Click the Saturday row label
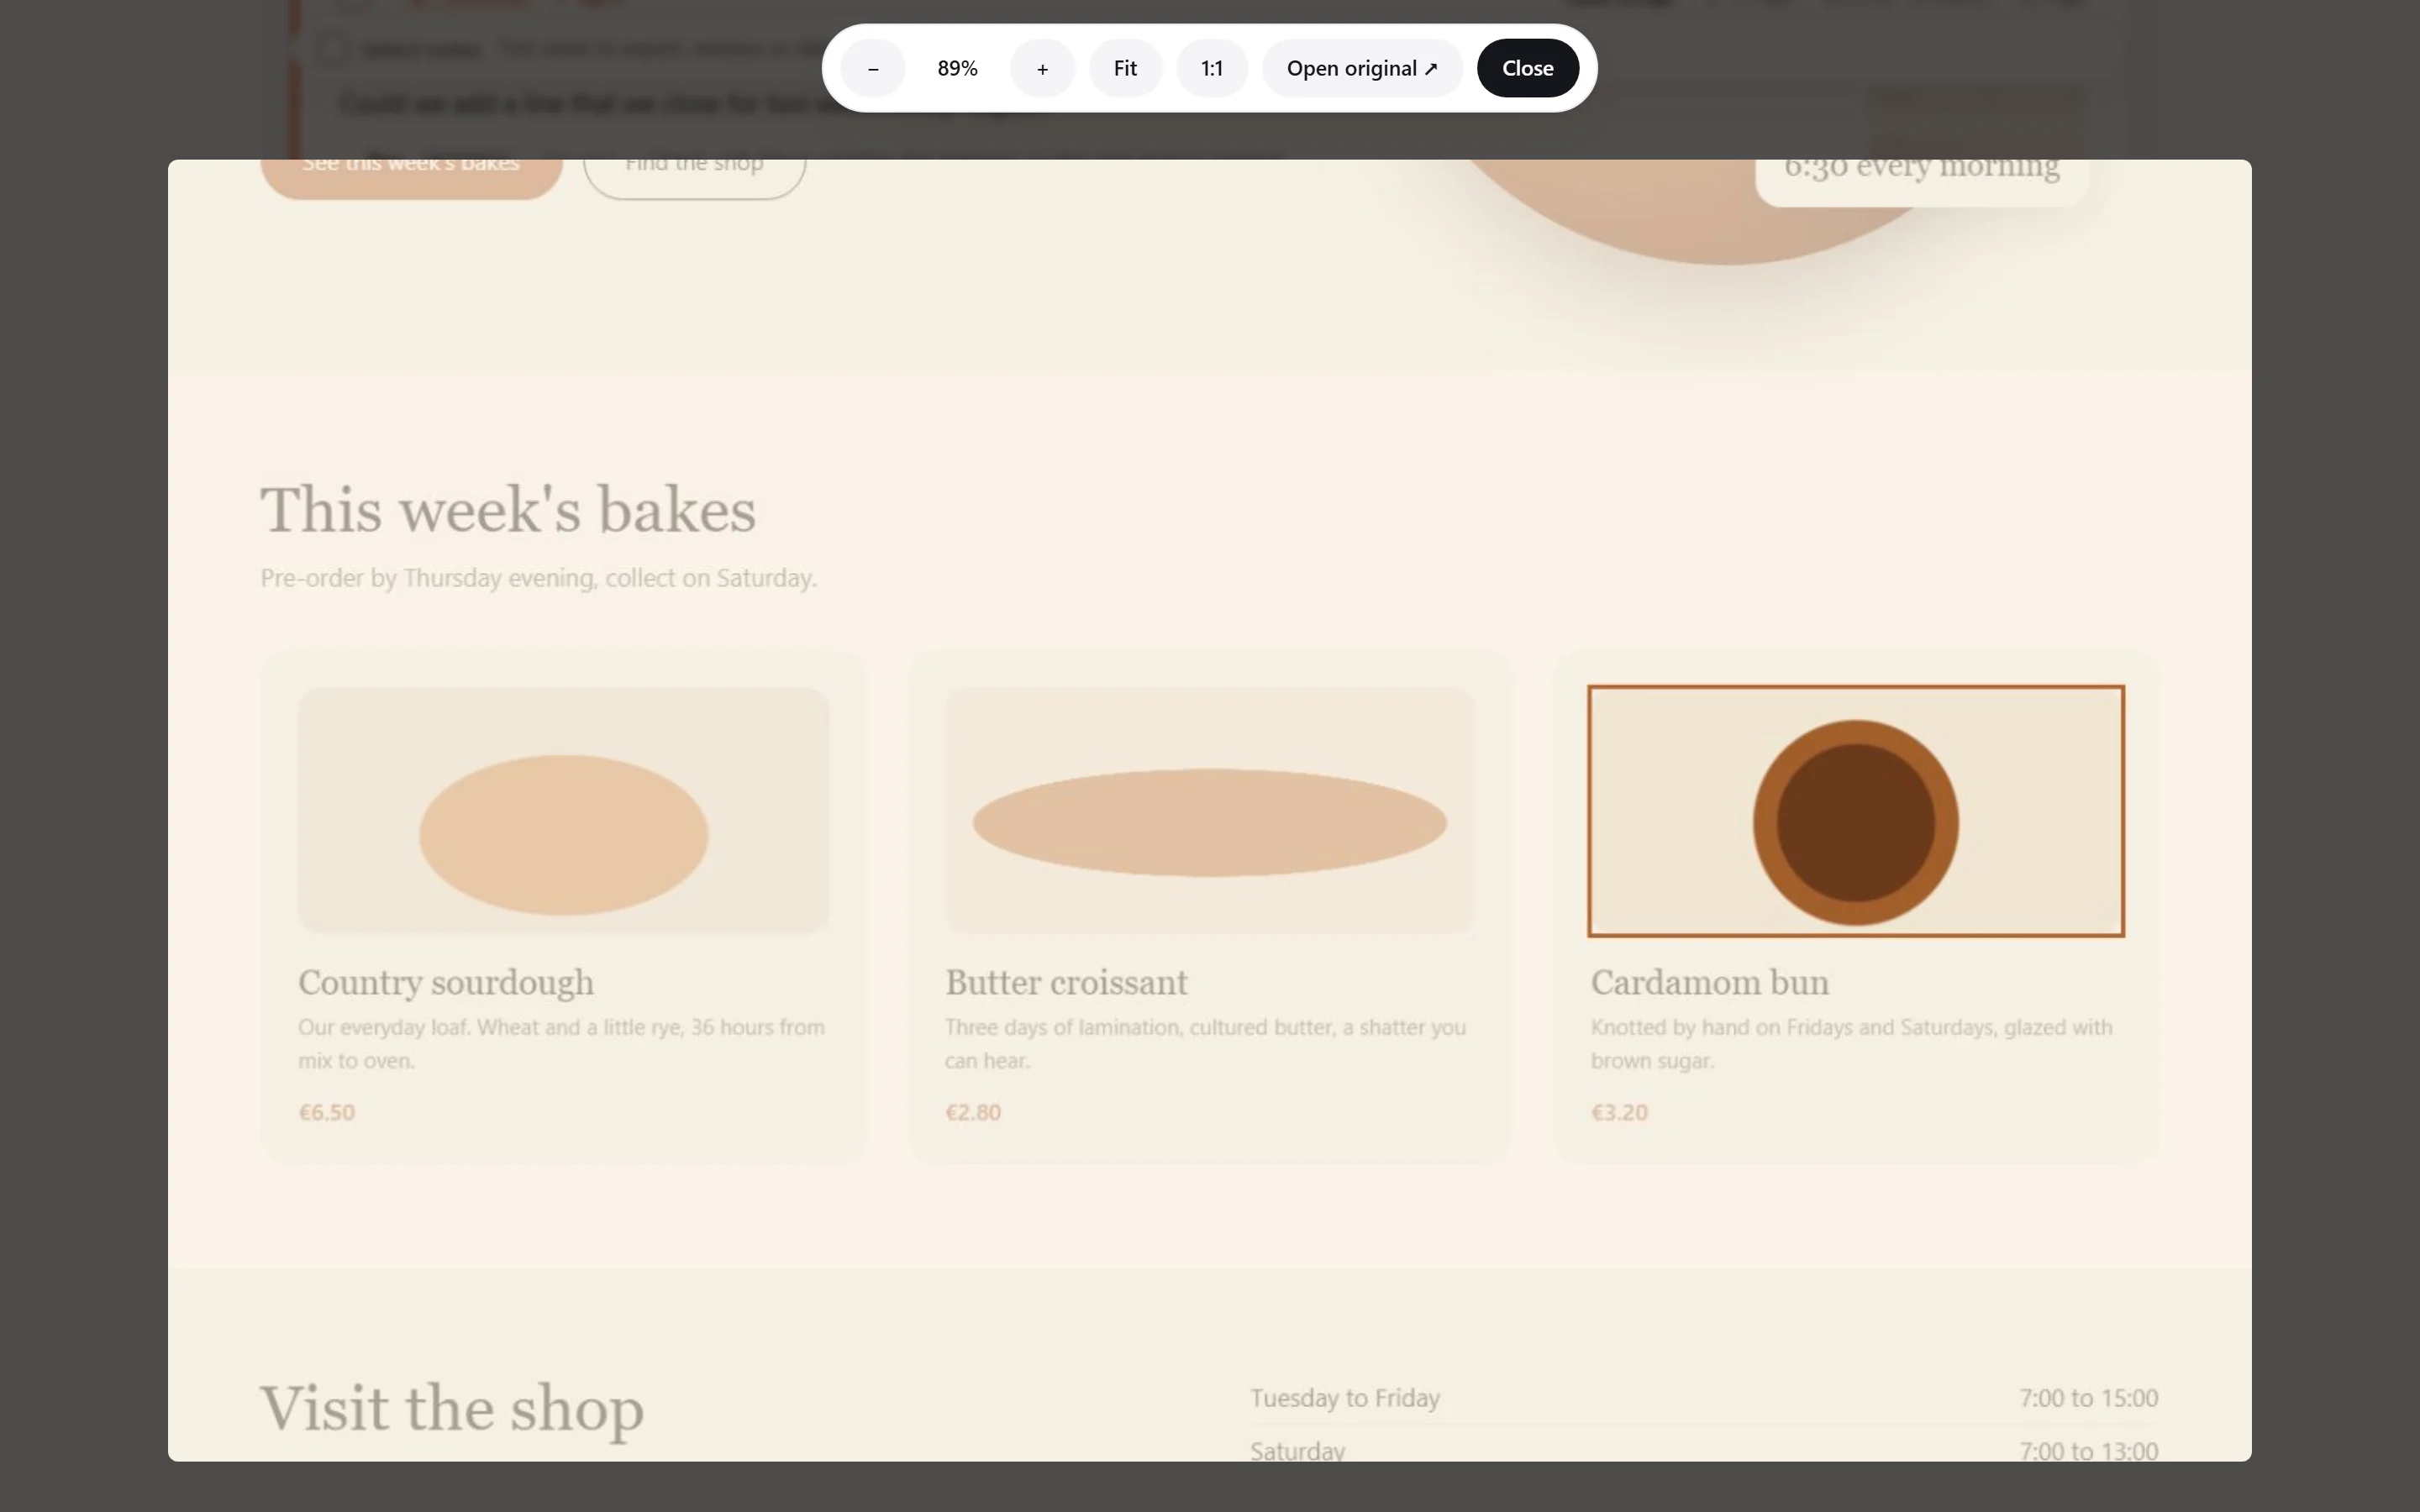The image size is (2420, 1512). pyautogui.click(x=1297, y=1450)
